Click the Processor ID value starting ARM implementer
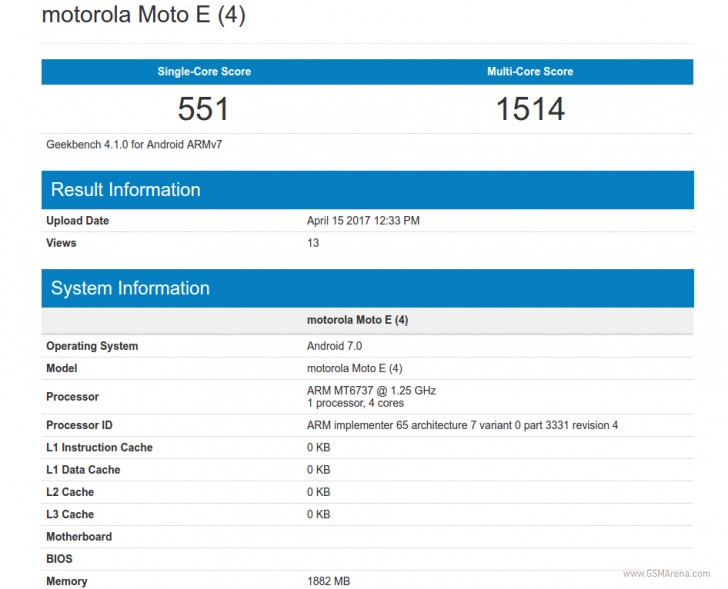This screenshot has width=728, height=589. 462,425
